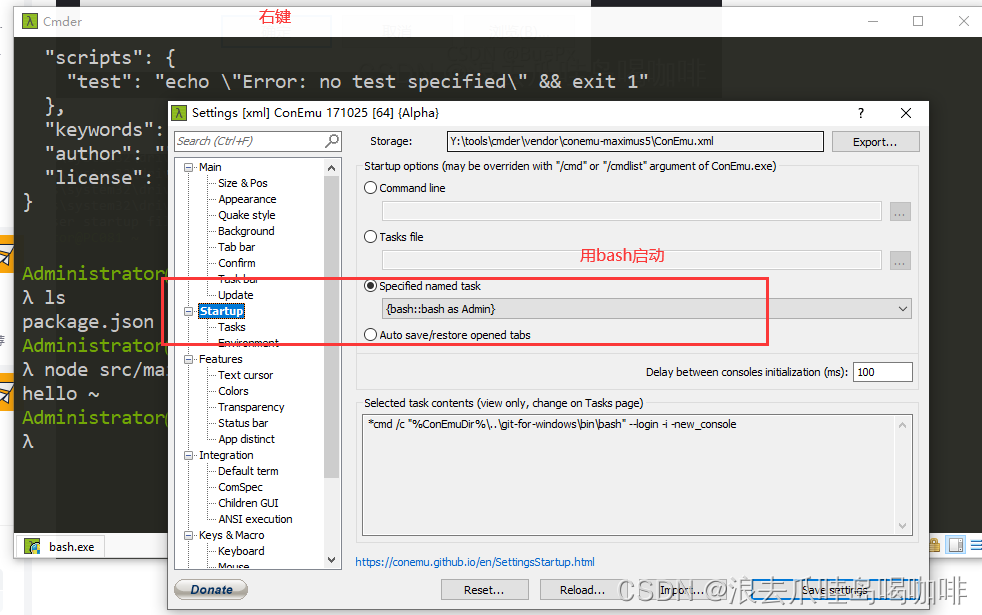Open Tasks settings page under Startup
The image size is (982, 615).
tap(232, 328)
